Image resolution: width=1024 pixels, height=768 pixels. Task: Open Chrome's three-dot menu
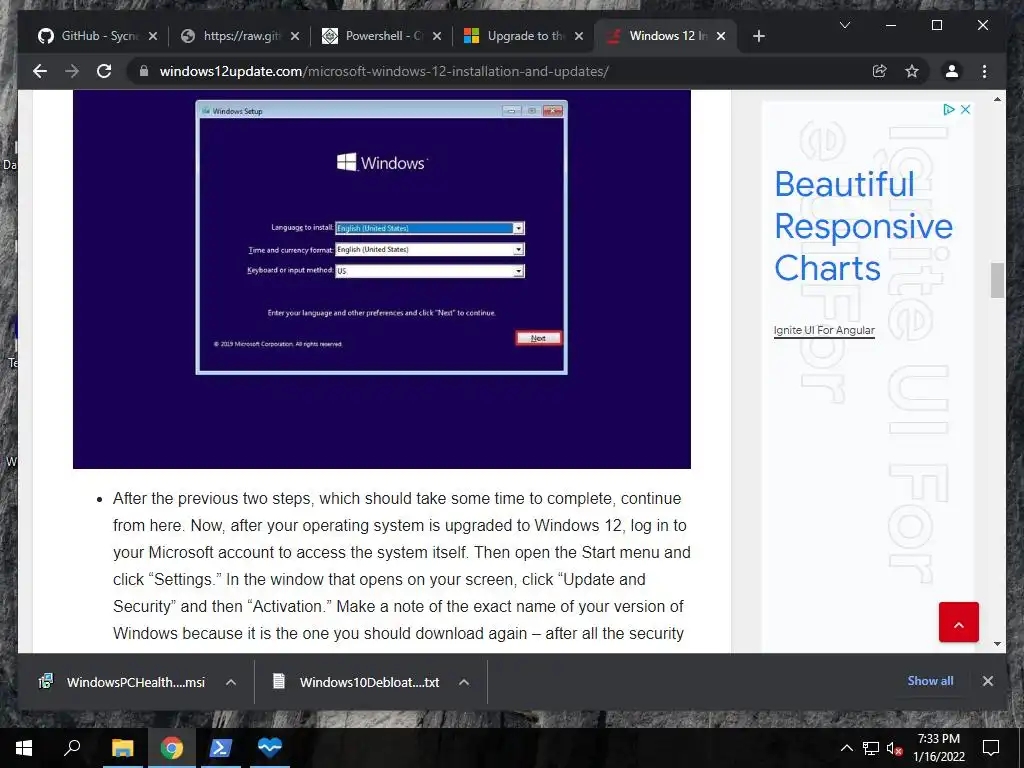coord(984,71)
